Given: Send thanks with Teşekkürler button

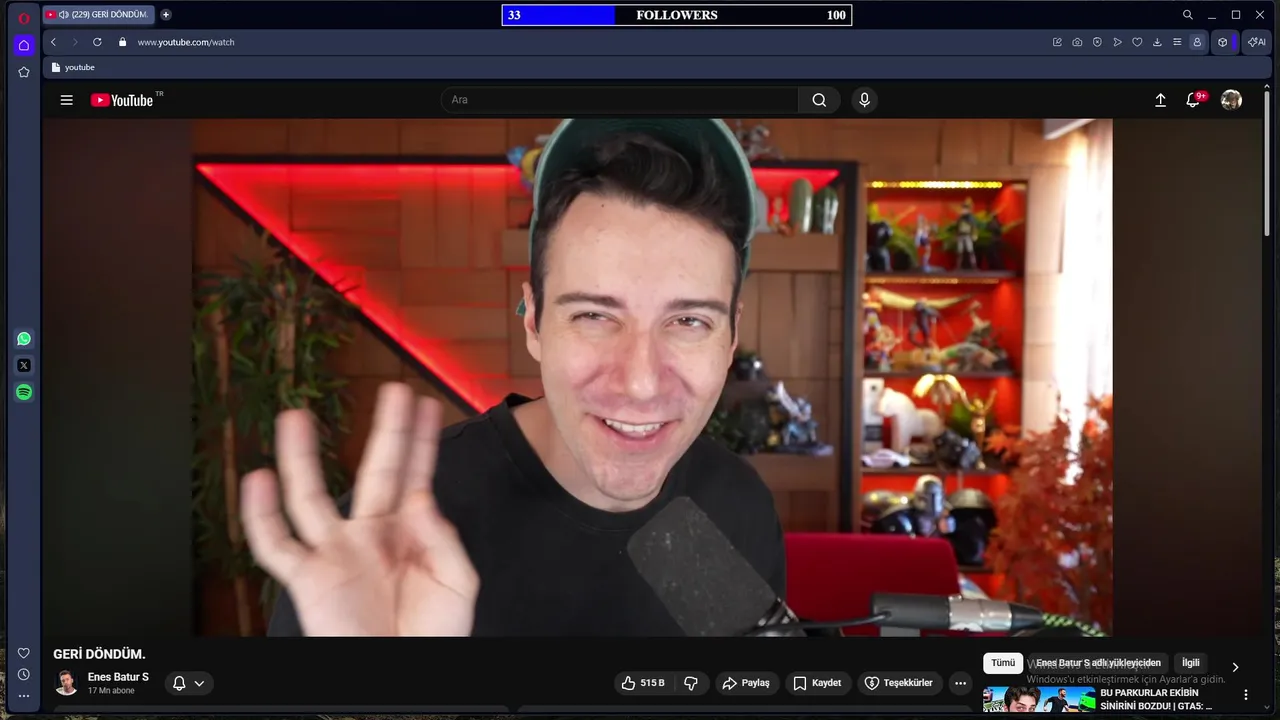Looking at the screenshot, I should click(899, 683).
